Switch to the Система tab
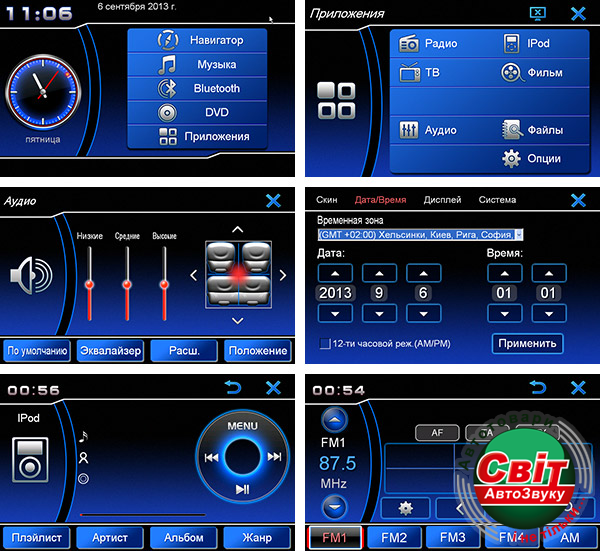This screenshot has width=600, height=551. 497,200
